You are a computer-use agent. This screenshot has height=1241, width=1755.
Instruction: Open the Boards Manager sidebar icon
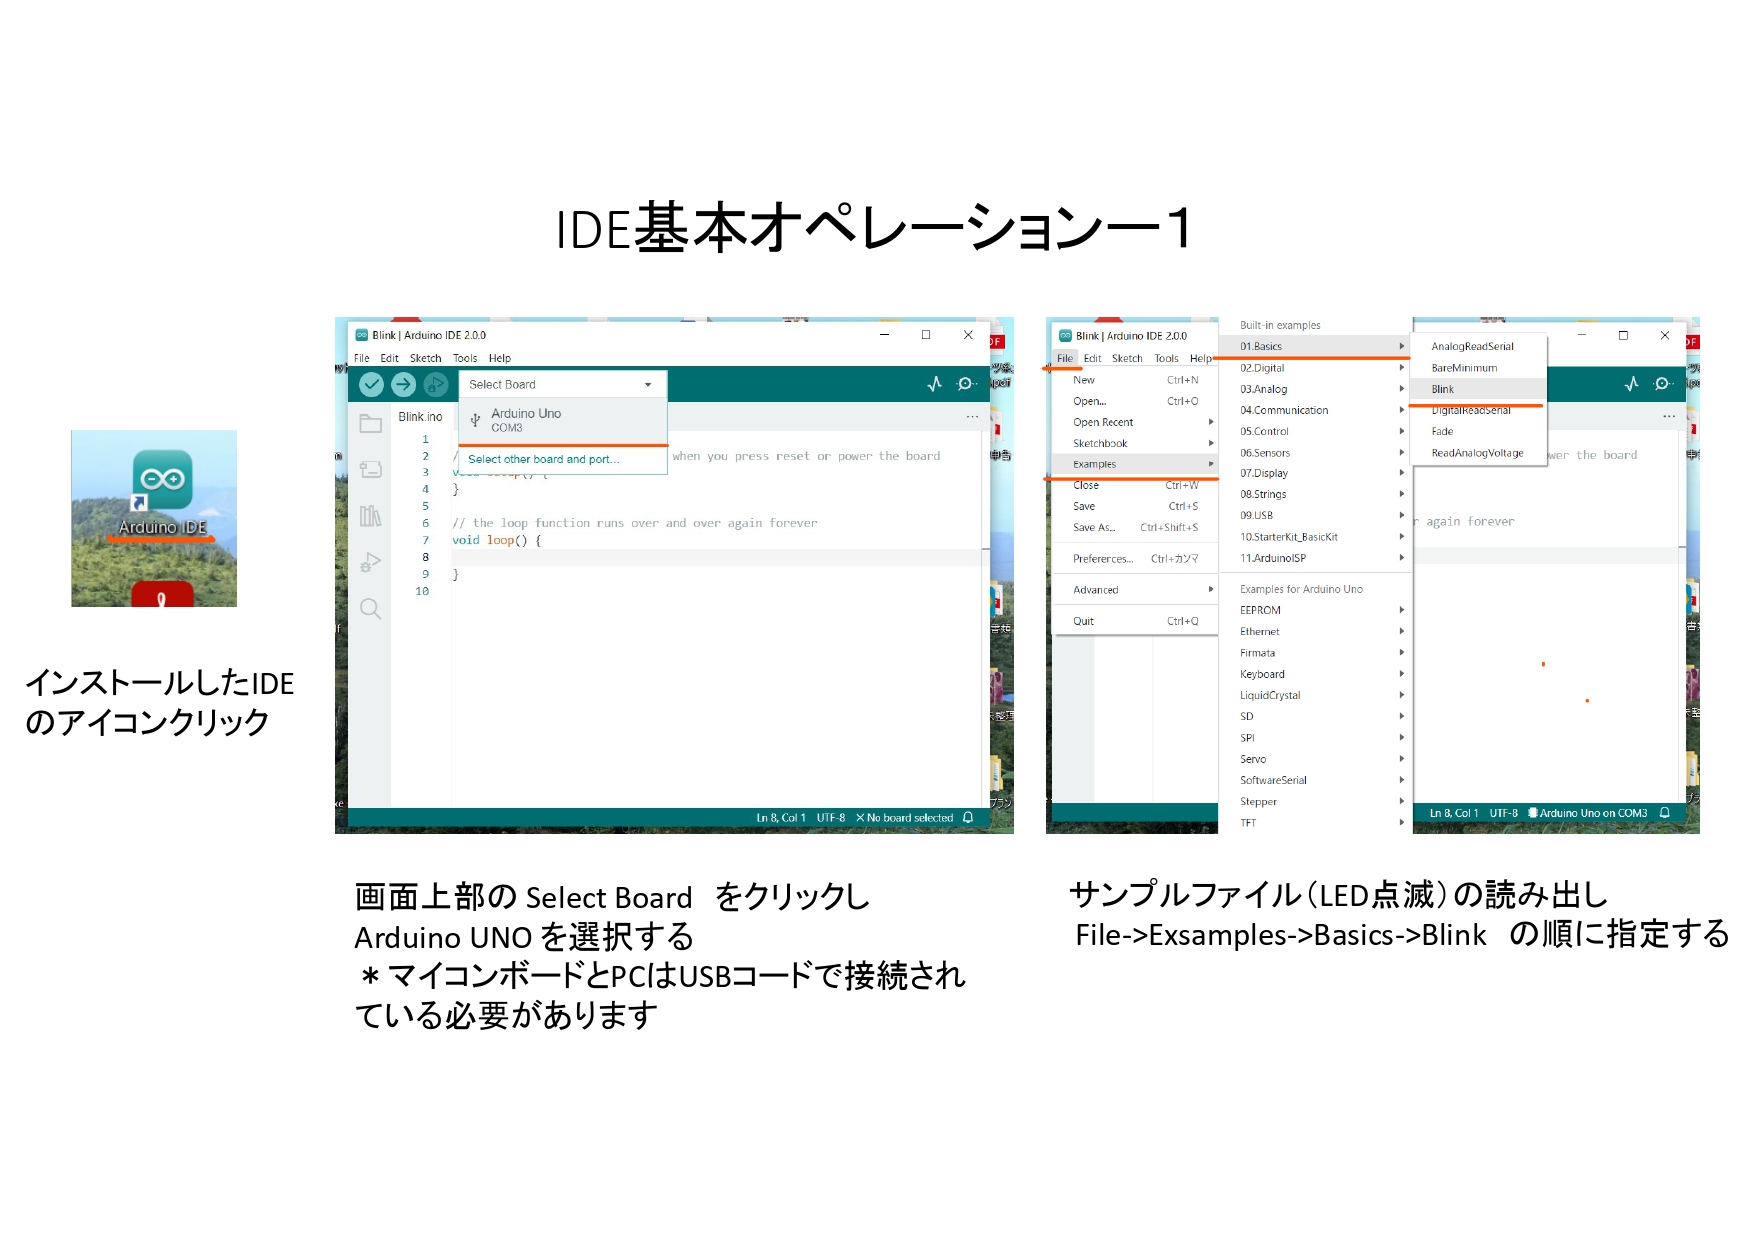coord(370,469)
